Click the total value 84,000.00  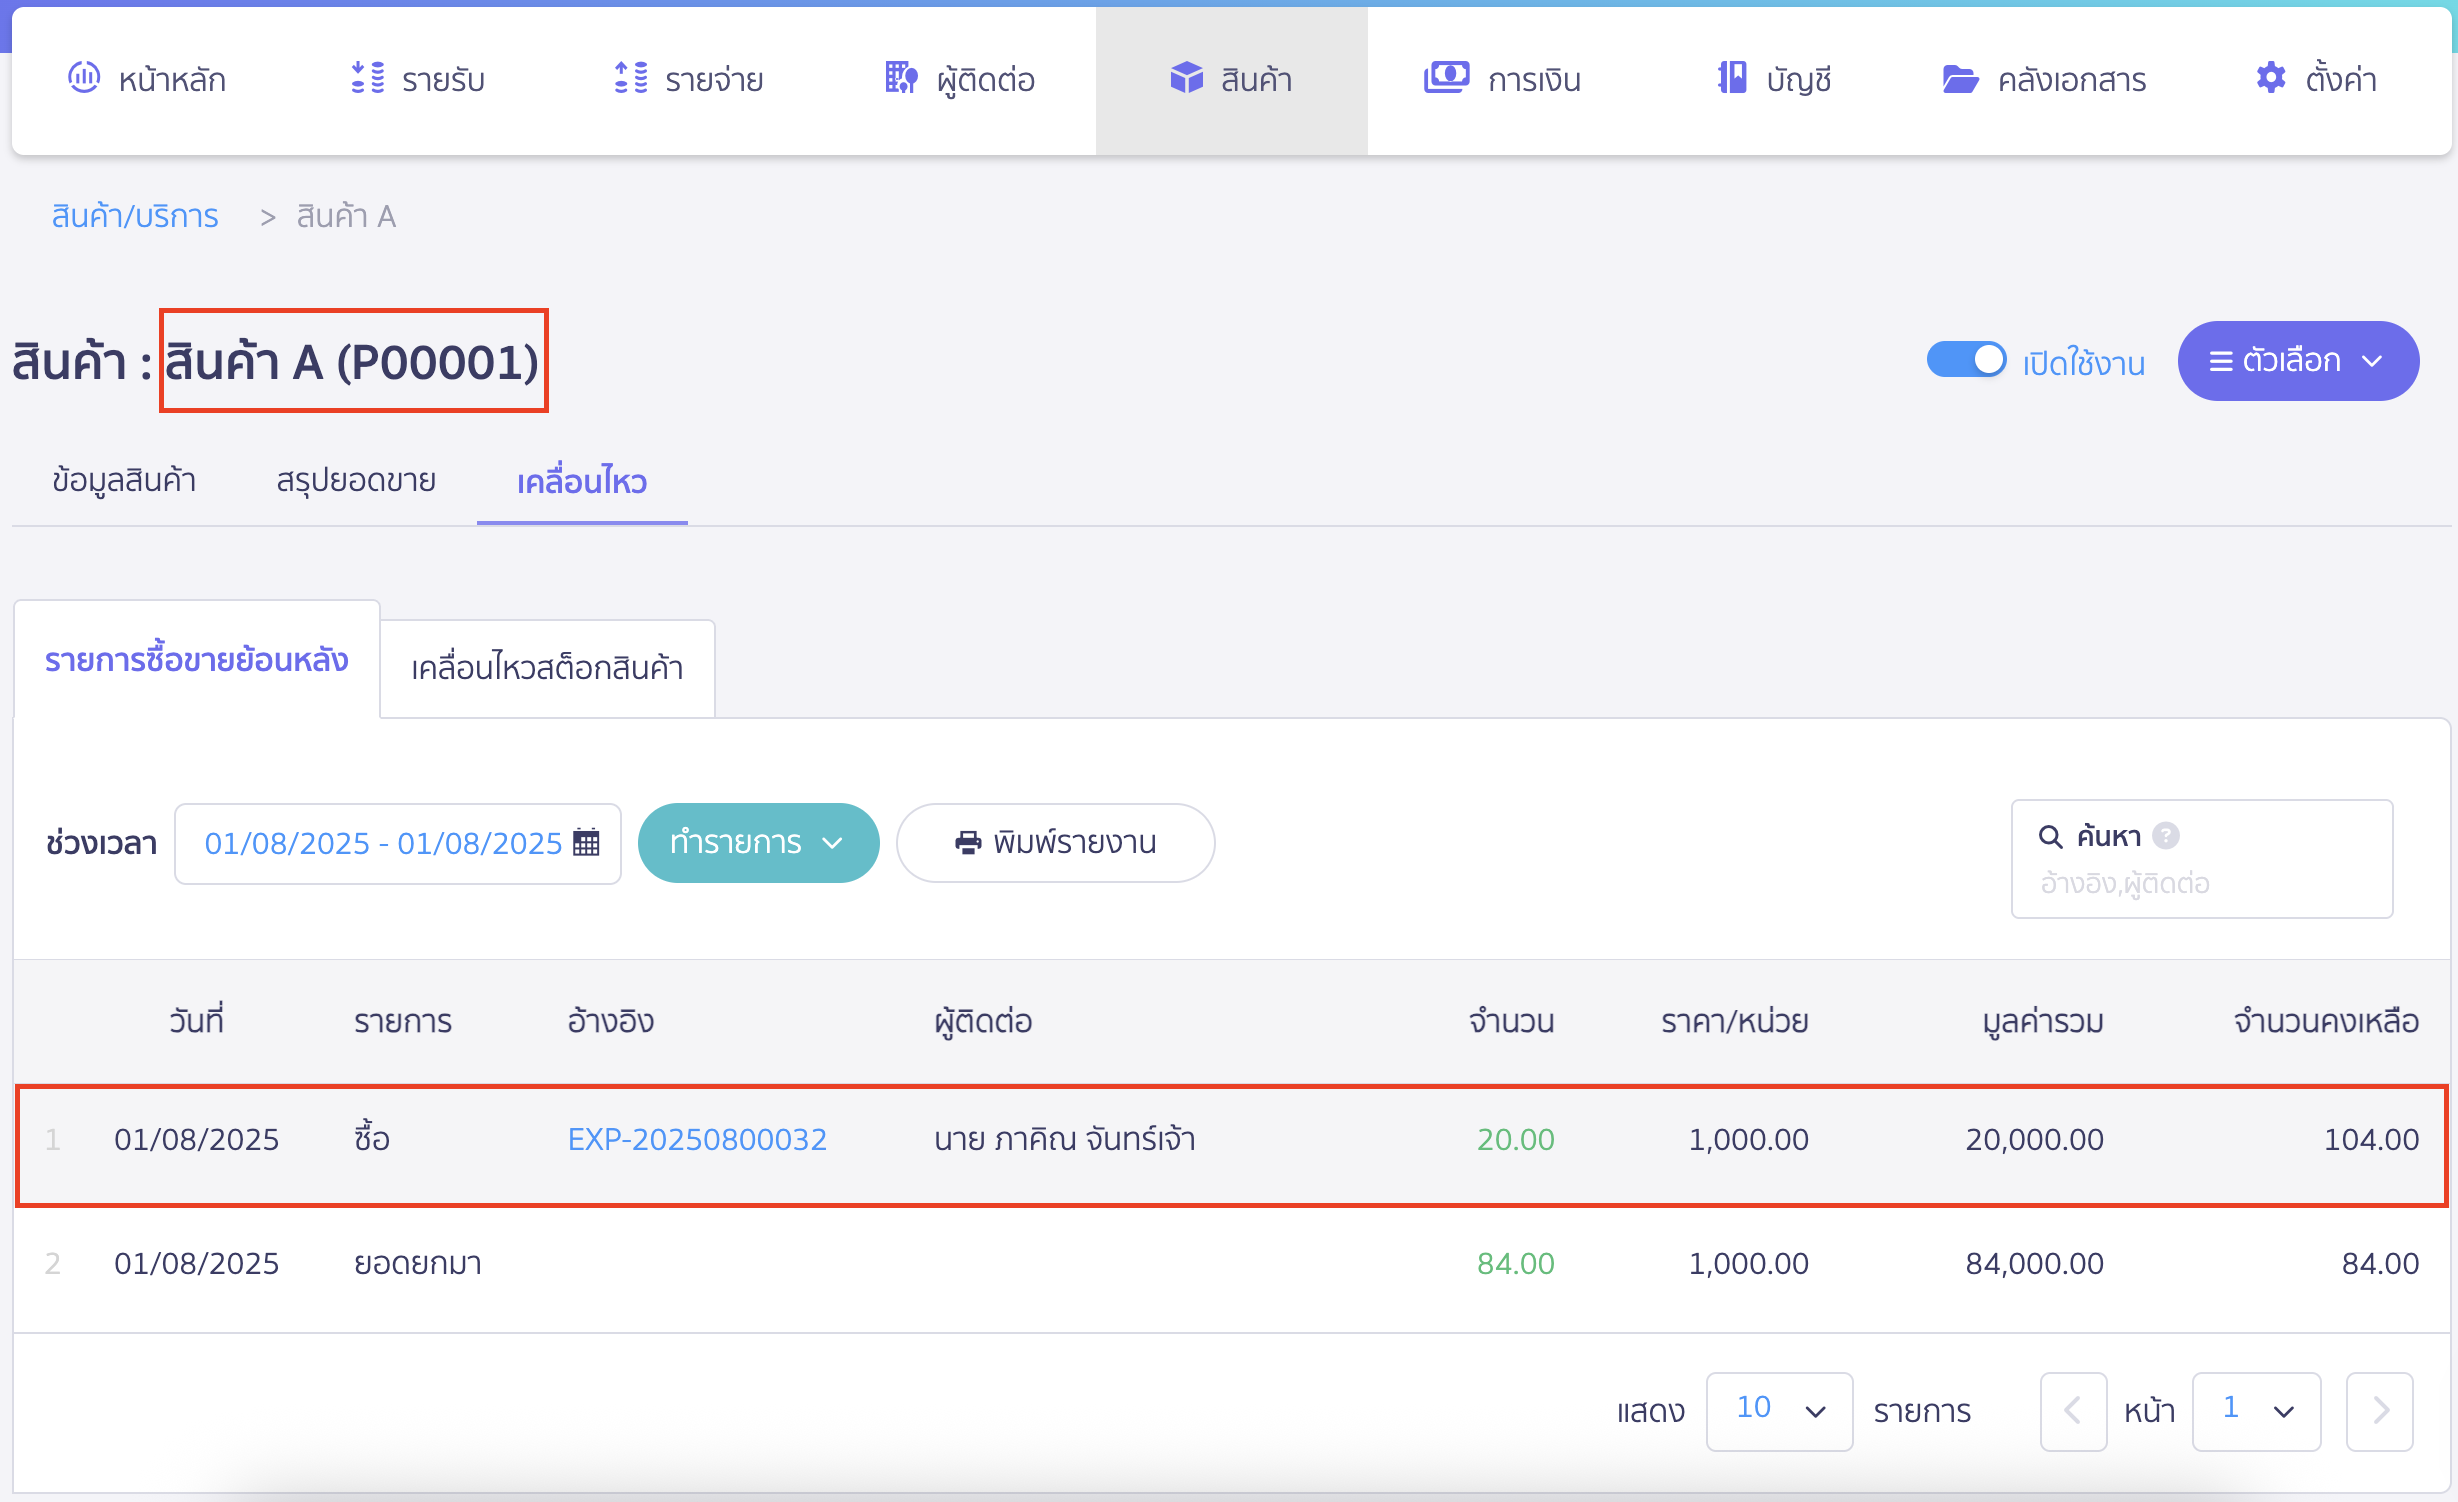tap(2034, 1263)
